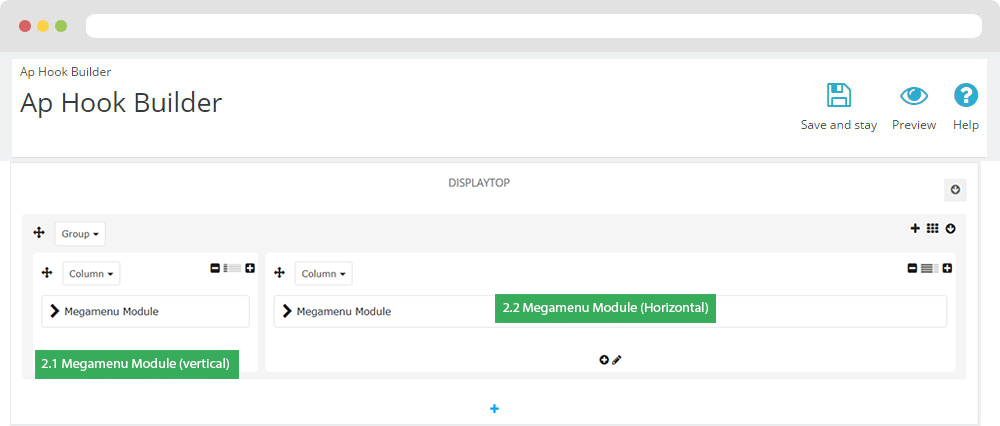Click the right column move handle
Image resolution: width=1000 pixels, height=426 pixels.
click(279, 273)
